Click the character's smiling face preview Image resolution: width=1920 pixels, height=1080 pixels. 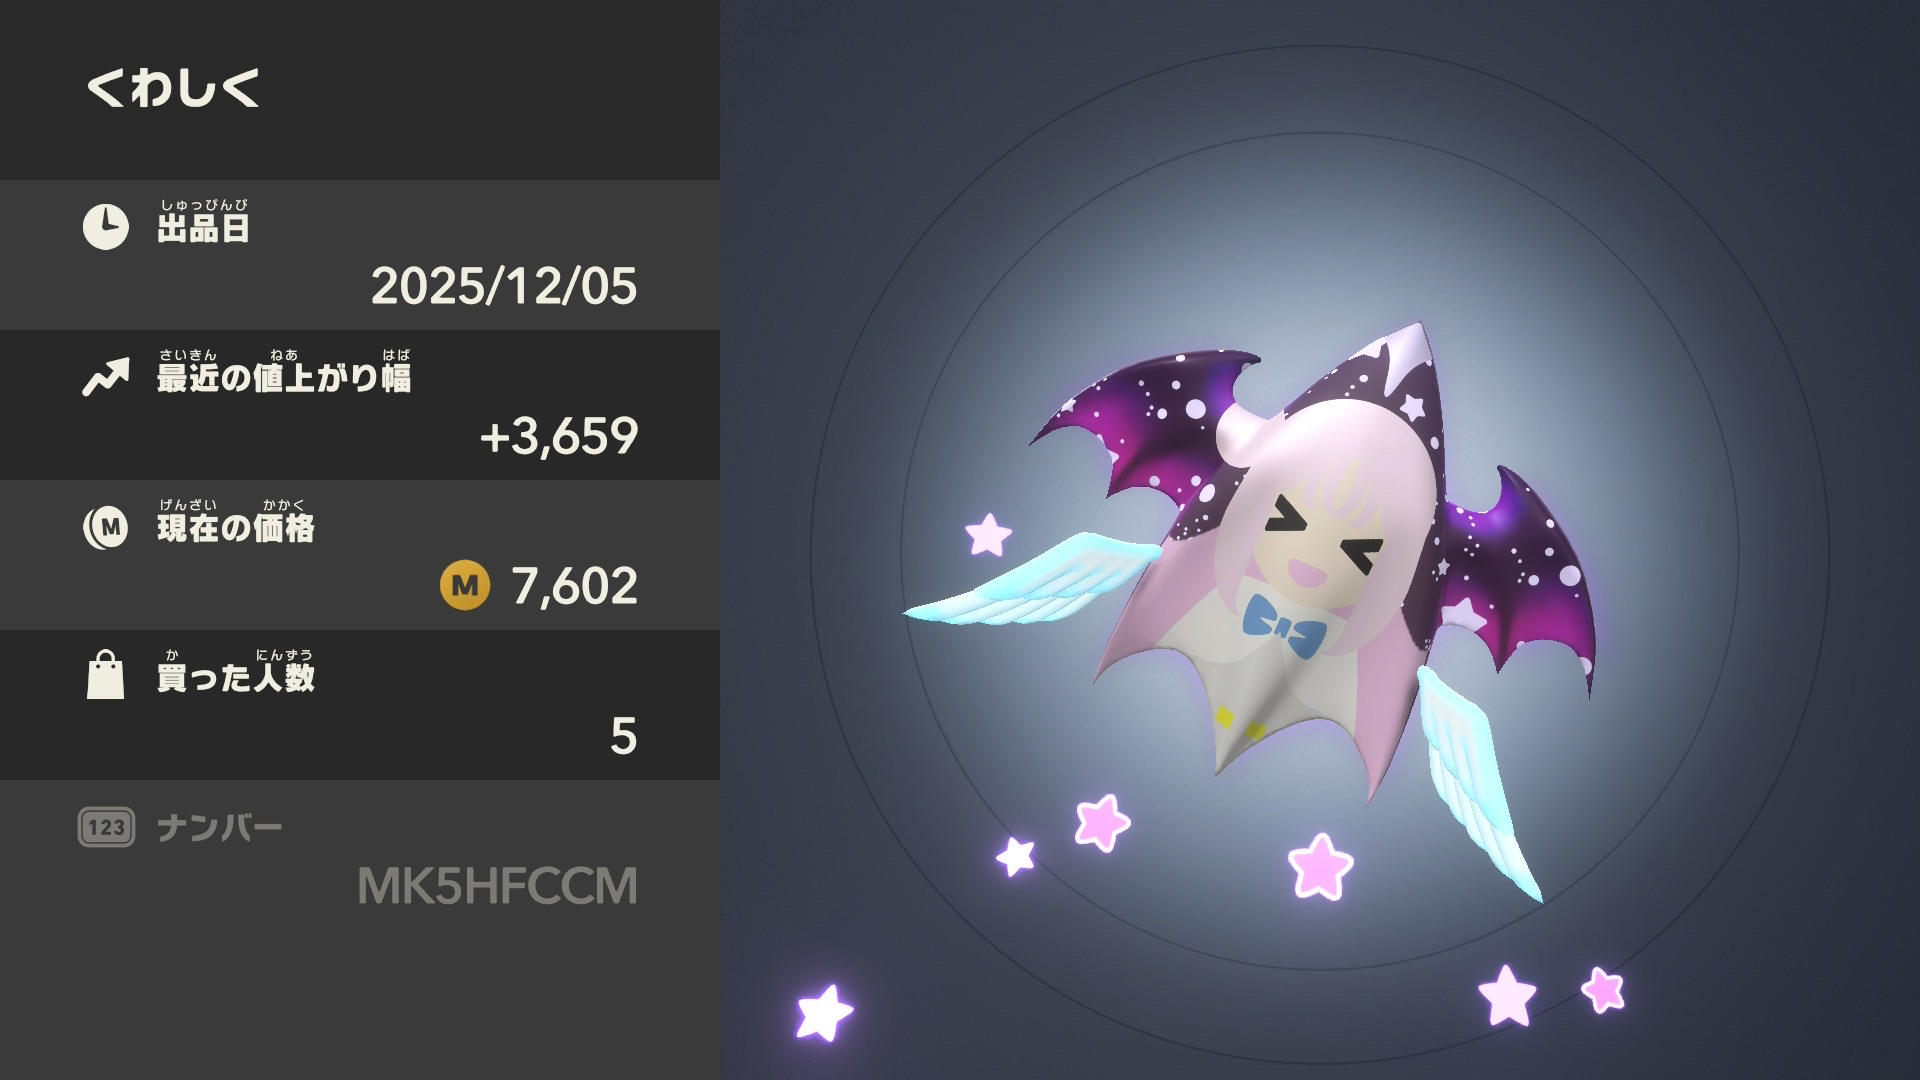coord(1320,540)
